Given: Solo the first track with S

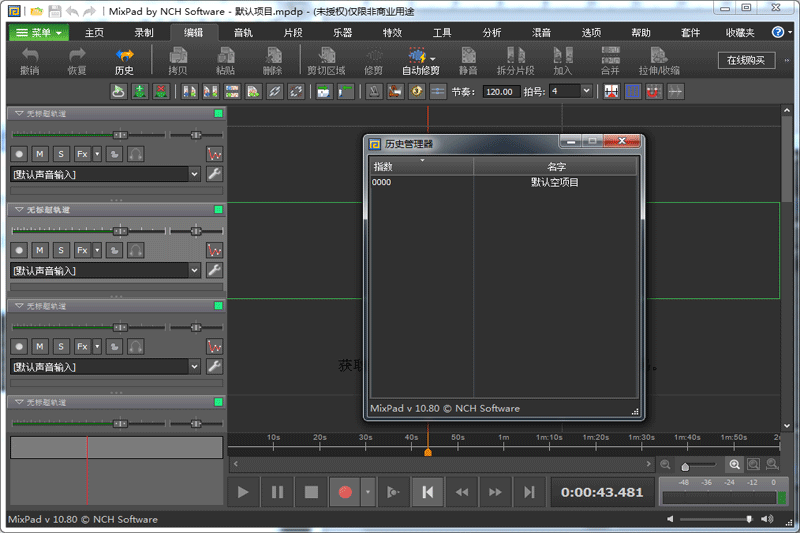Looking at the screenshot, I should coord(61,154).
